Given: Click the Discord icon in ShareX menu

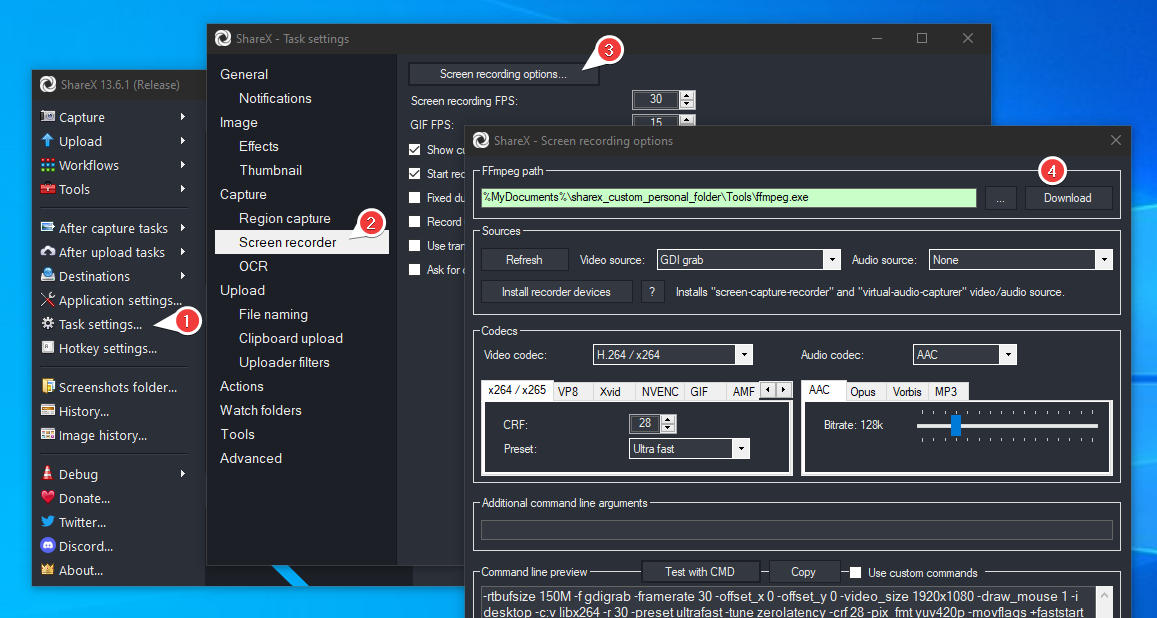Looking at the screenshot, I should [x=50, y=545].
